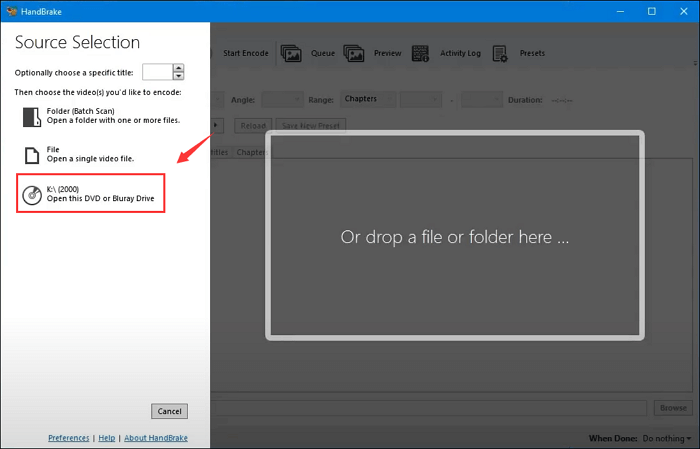Click the Start Encode button
This screenshot has width=700, height=449.
245,53
